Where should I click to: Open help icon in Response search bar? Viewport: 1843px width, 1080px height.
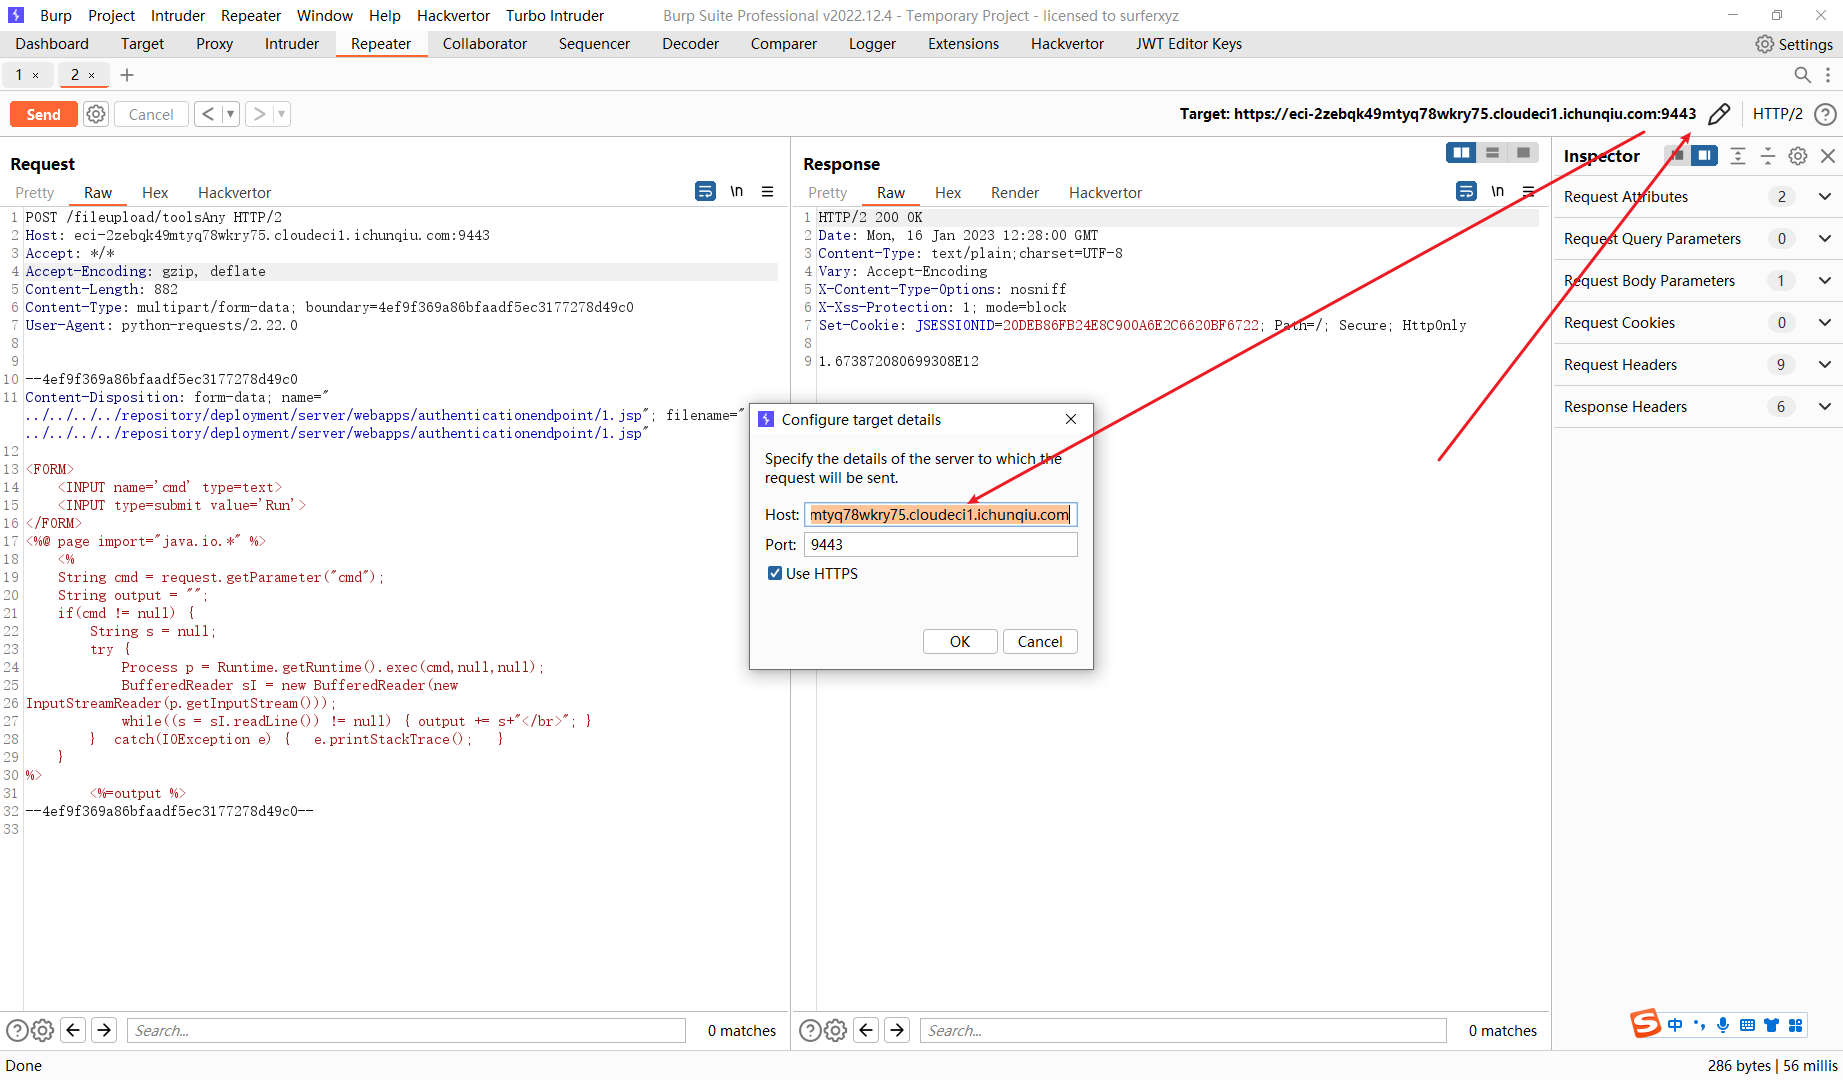(811, 1030)
